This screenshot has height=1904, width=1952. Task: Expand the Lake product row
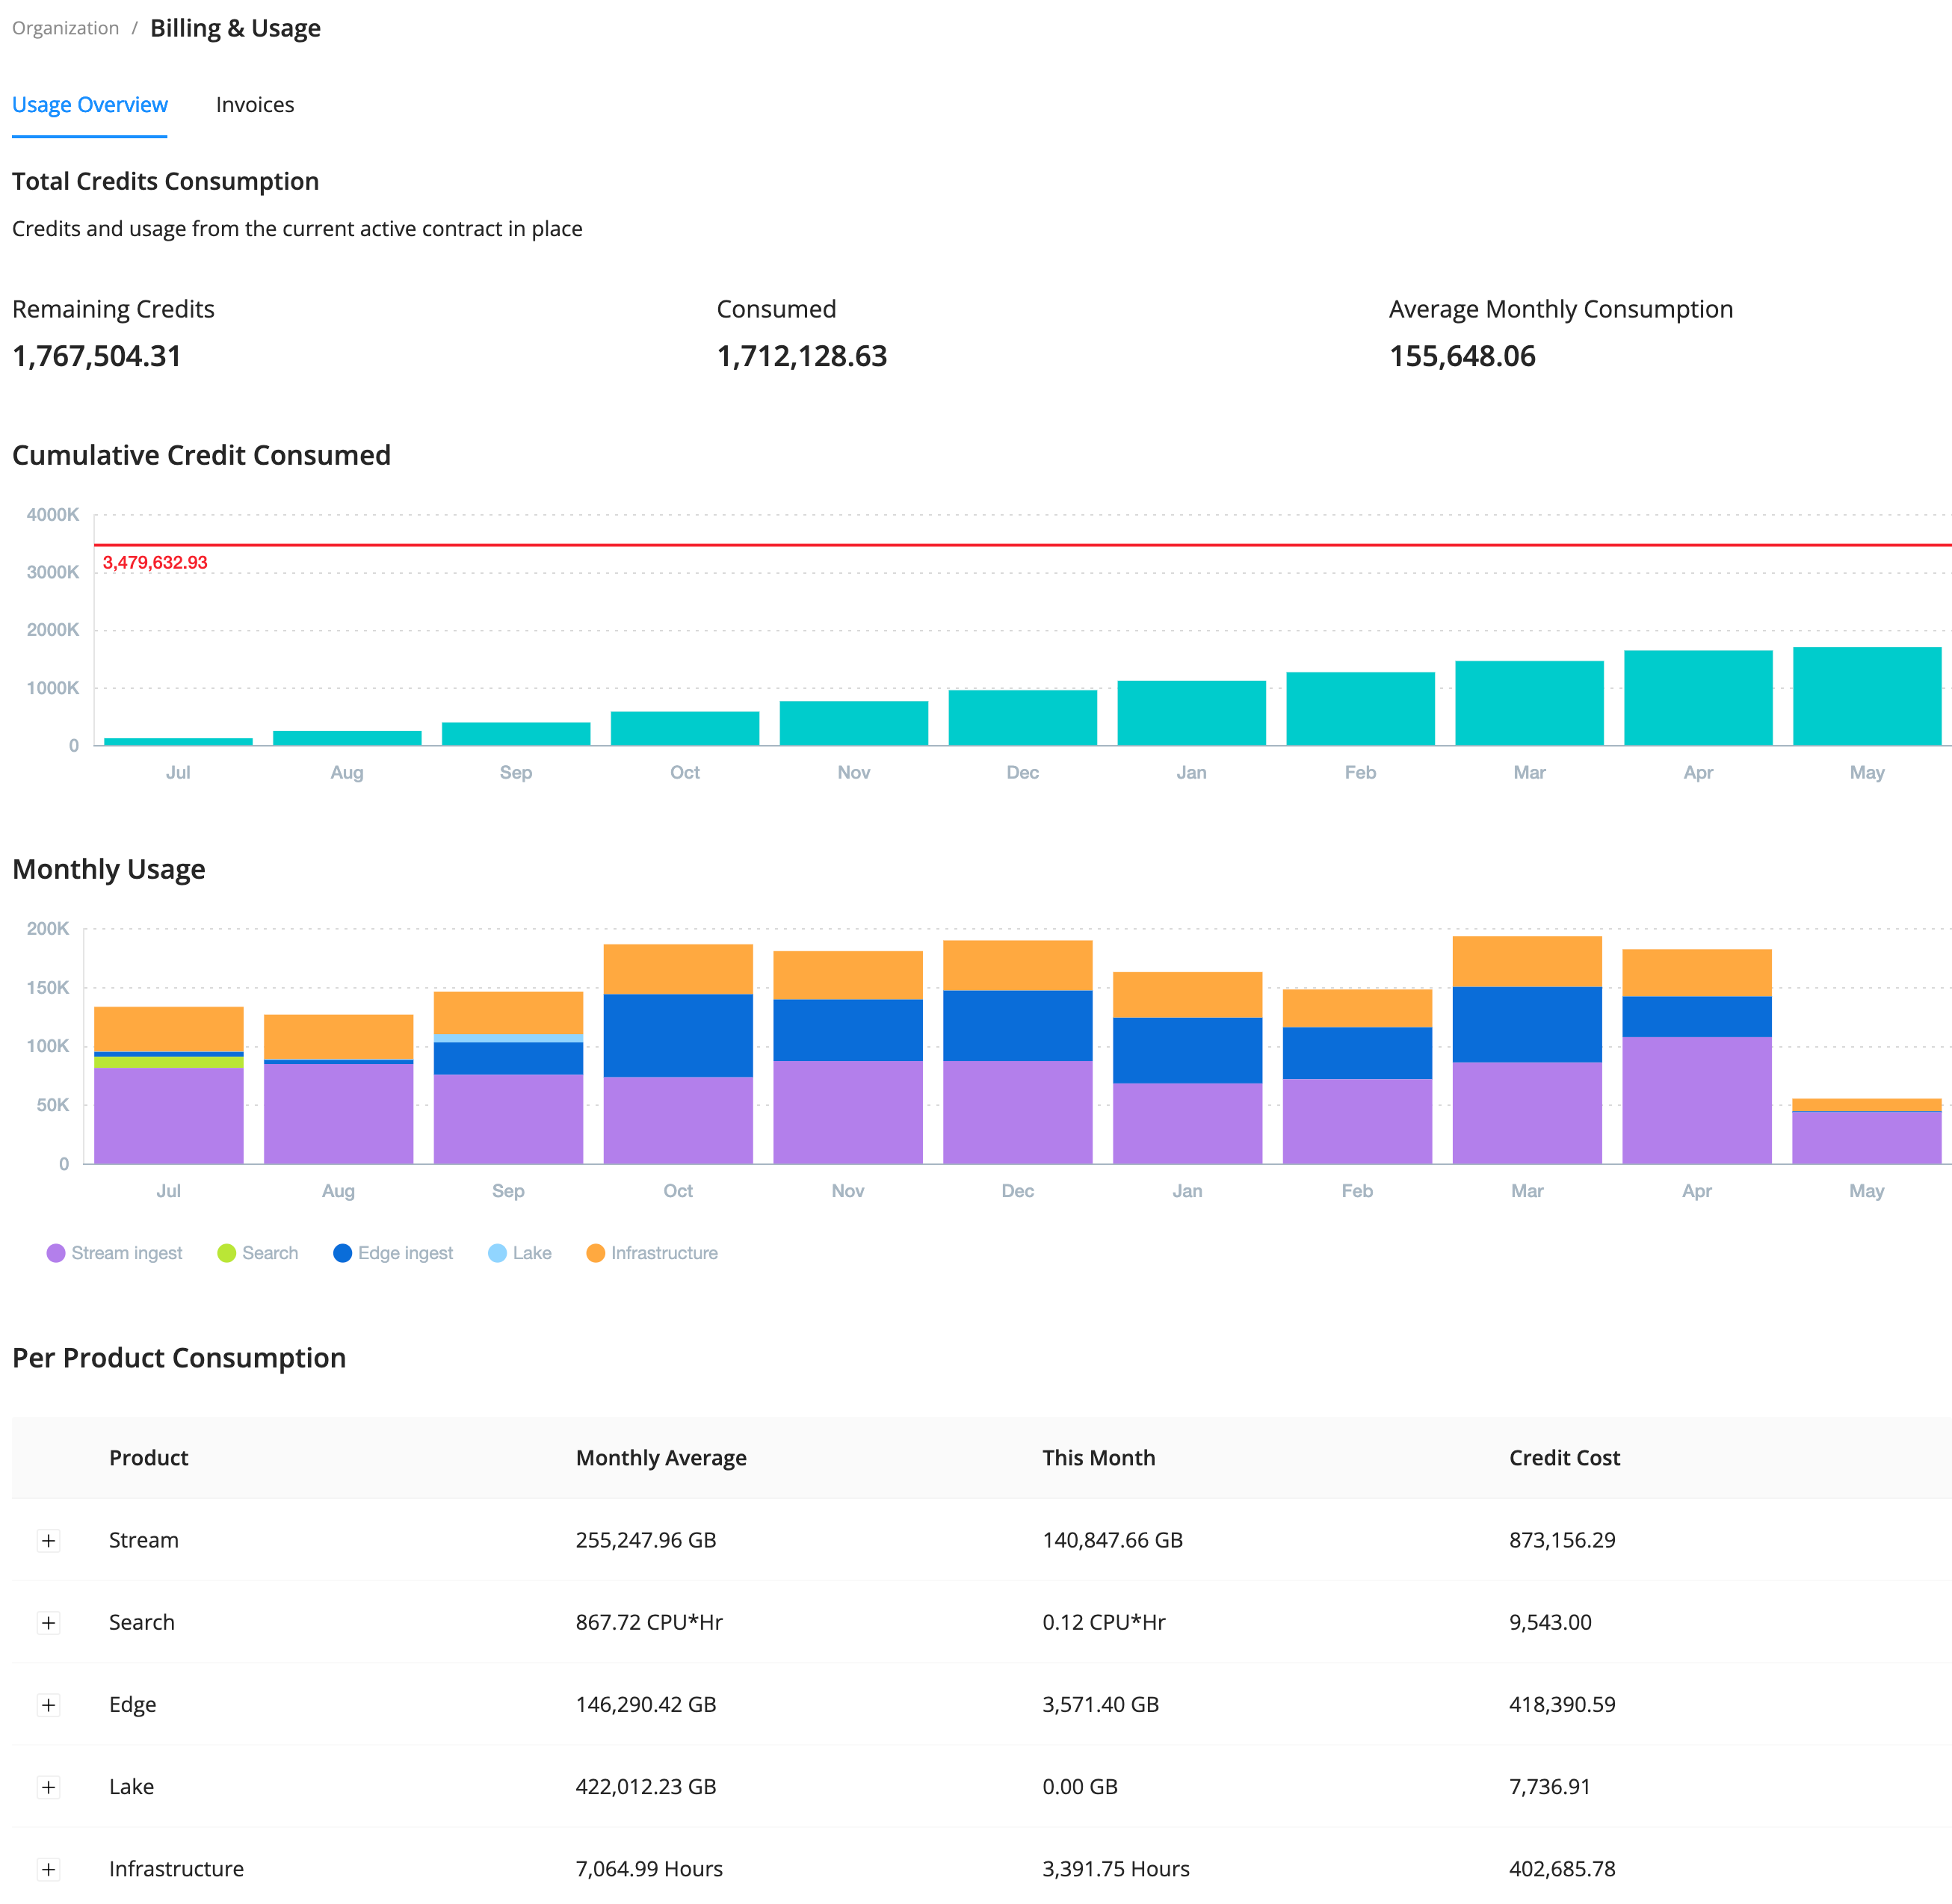[x=48, y=1787]
